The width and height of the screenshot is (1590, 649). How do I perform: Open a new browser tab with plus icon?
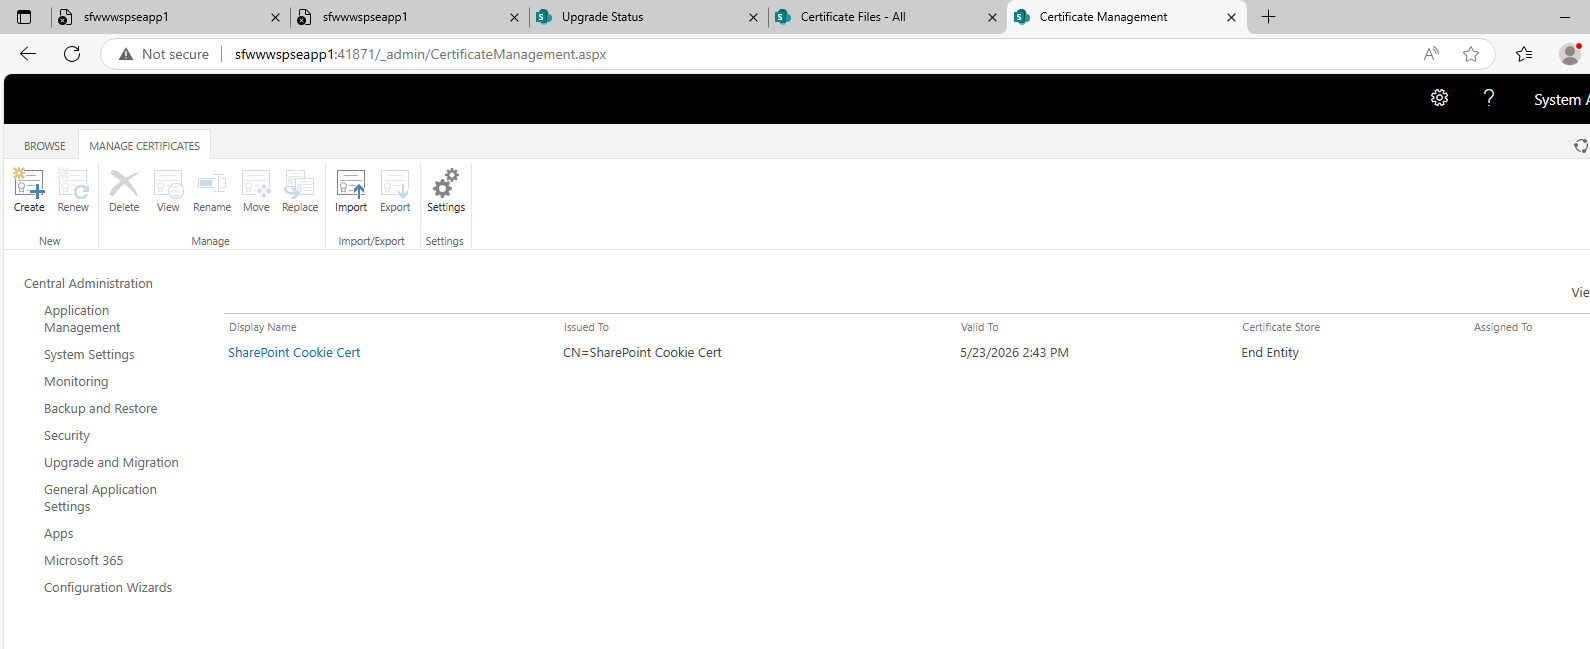click(1268, 17)
